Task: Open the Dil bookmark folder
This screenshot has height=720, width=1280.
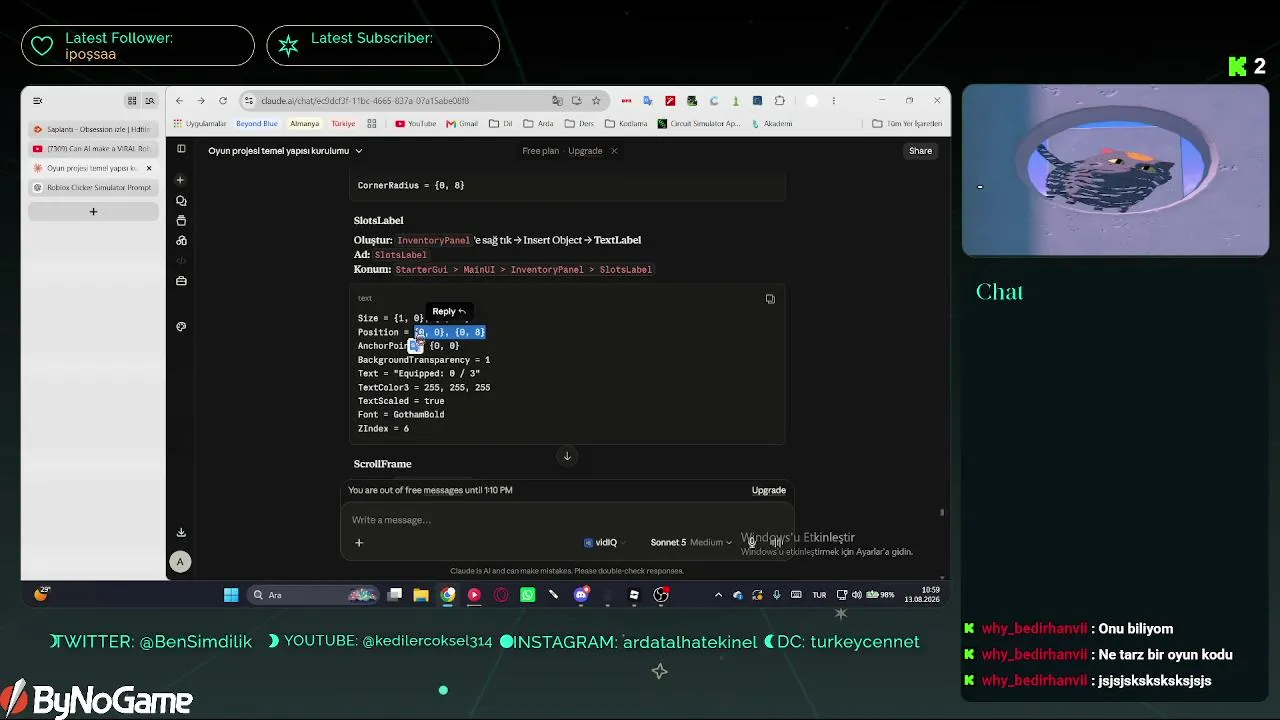Action: pos(500,124)
